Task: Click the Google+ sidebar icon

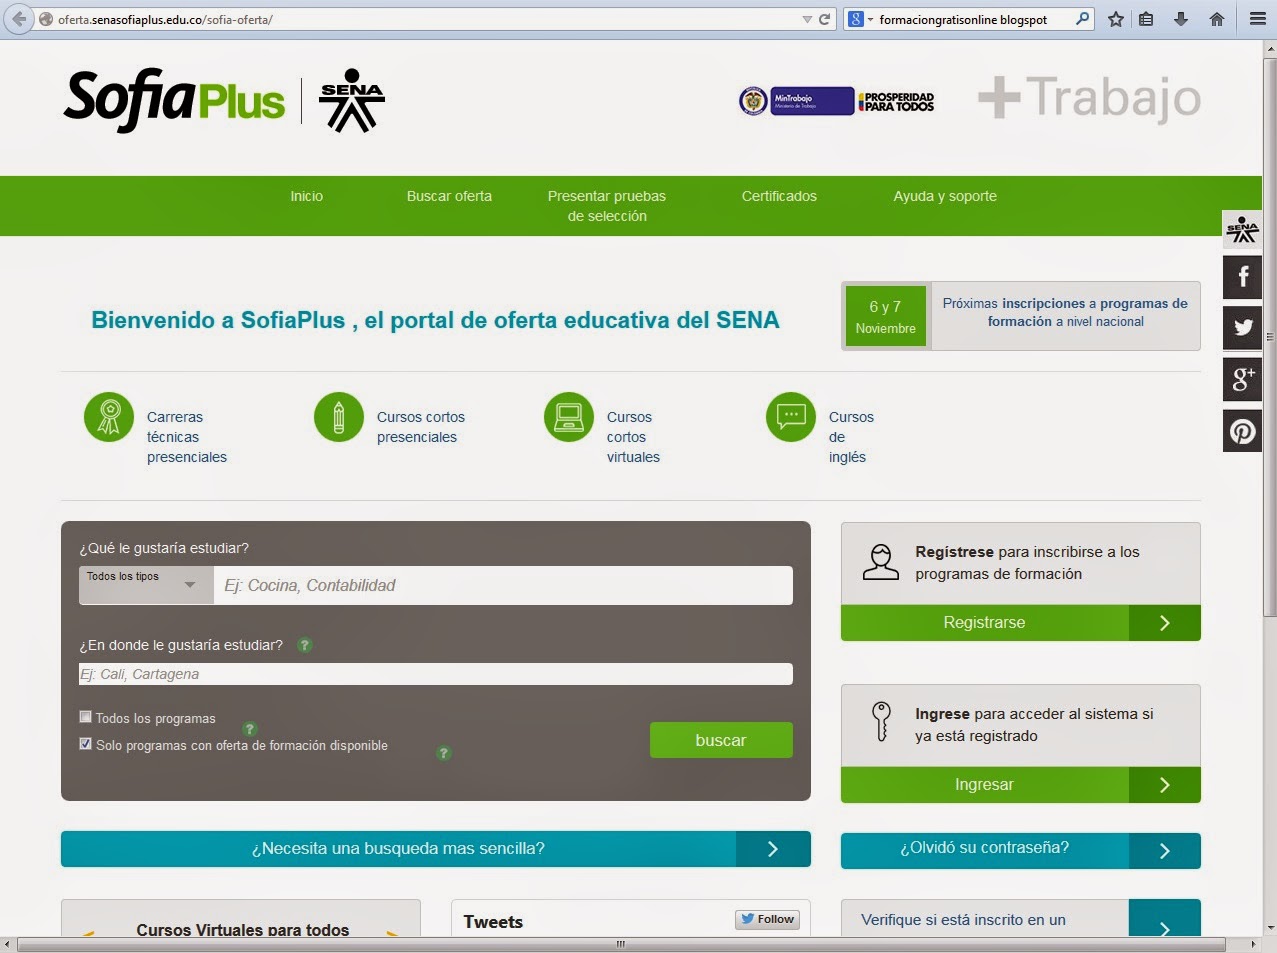Action: point(1242,380)
